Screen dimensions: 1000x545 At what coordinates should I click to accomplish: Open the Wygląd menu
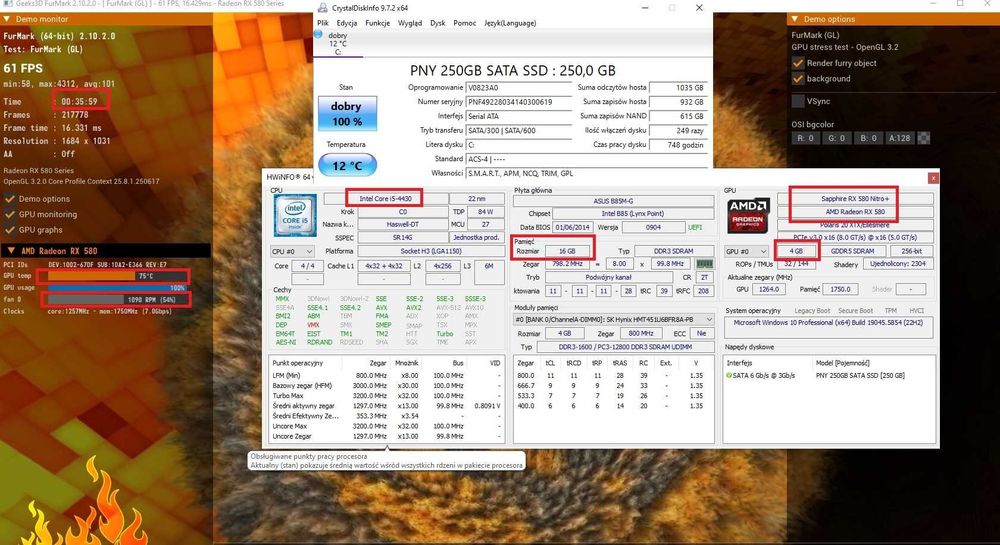pyautogui.click(x=410, y=23)
